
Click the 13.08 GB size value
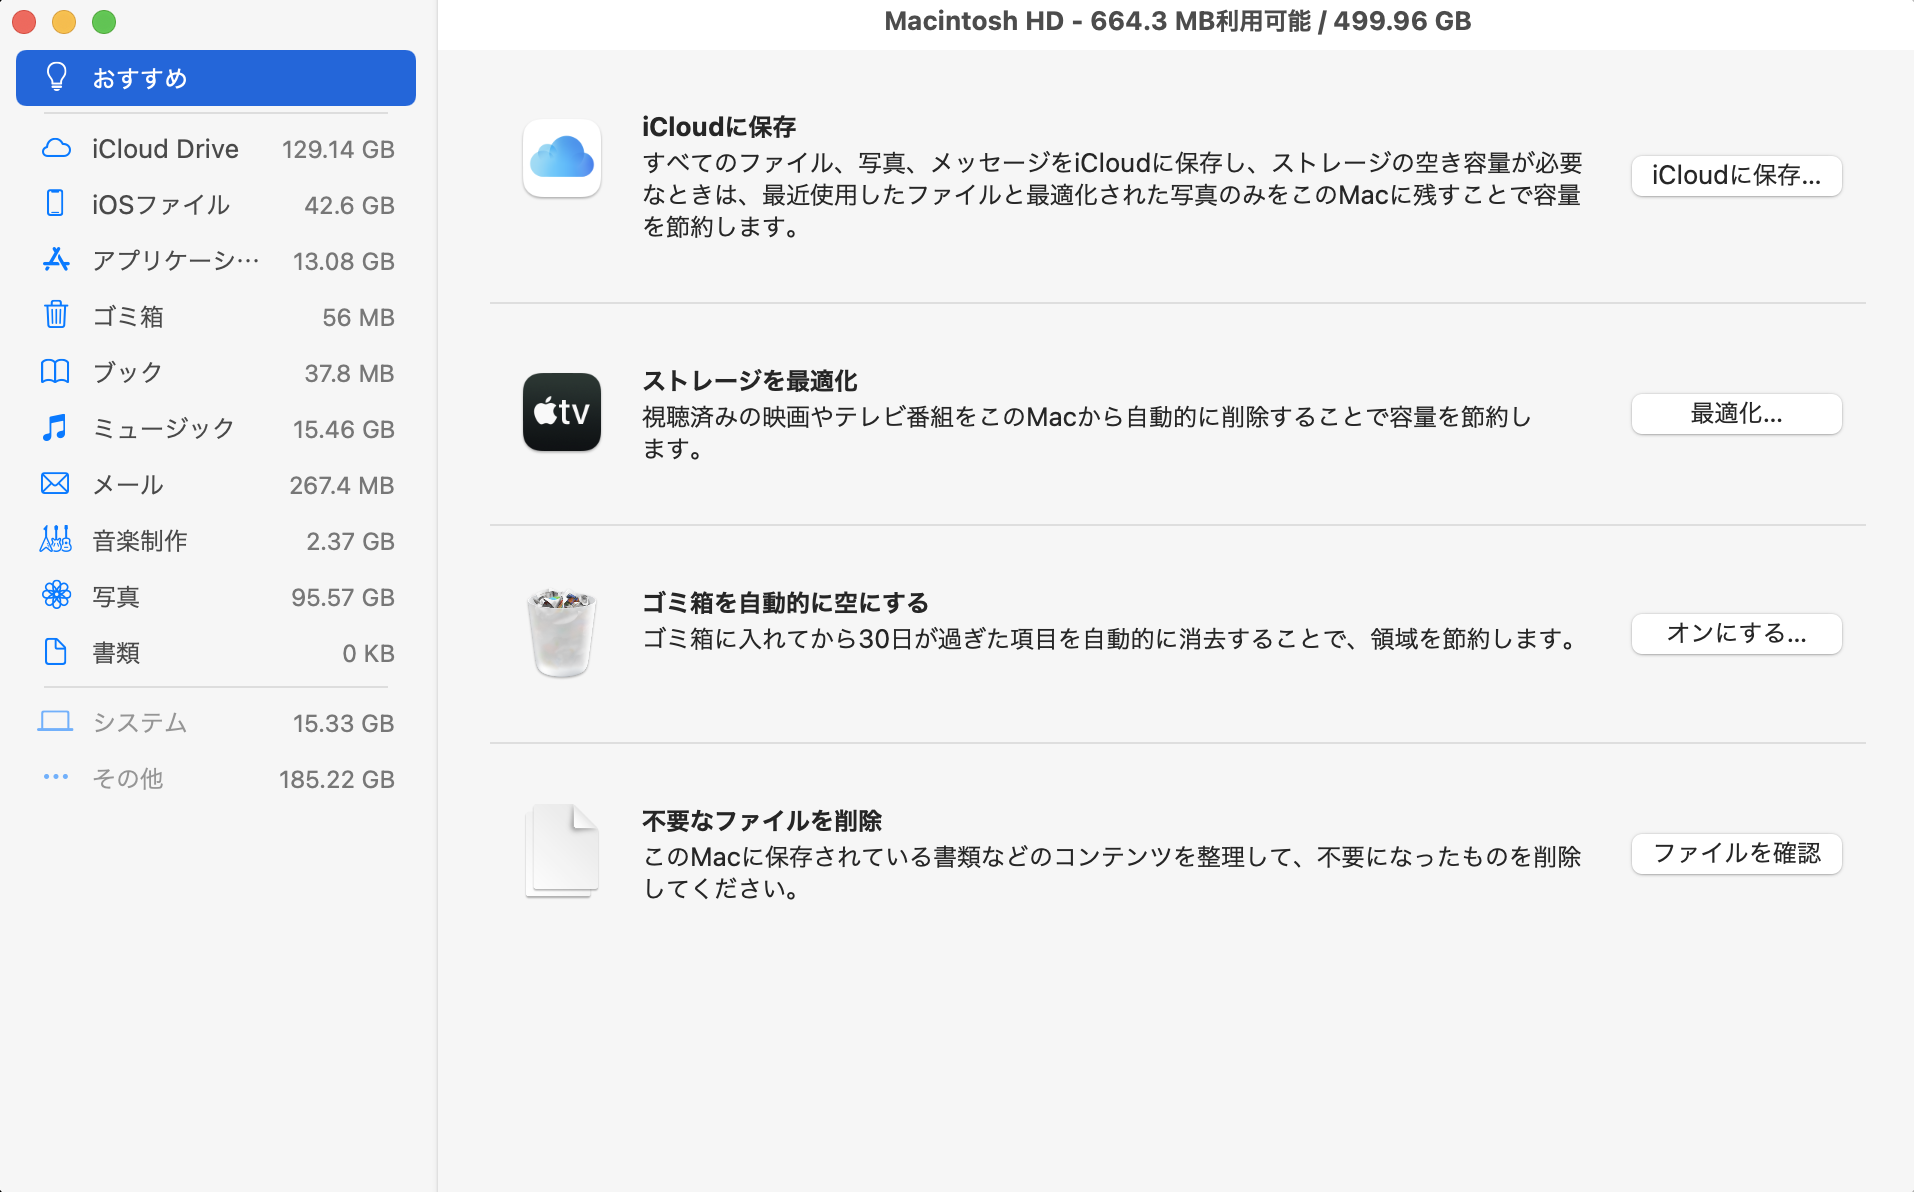pyautogui.click(x=343, y=261)
